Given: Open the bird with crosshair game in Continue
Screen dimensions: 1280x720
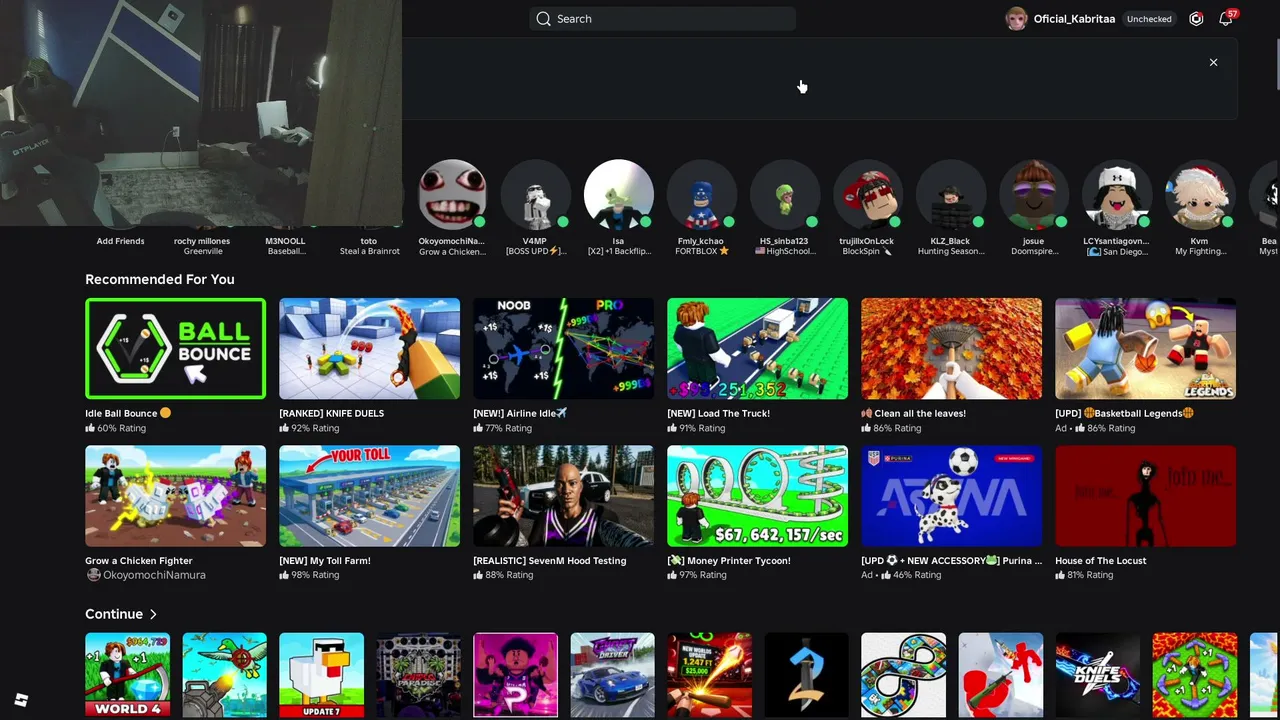Looking at the screenshot, I should 225,675.
